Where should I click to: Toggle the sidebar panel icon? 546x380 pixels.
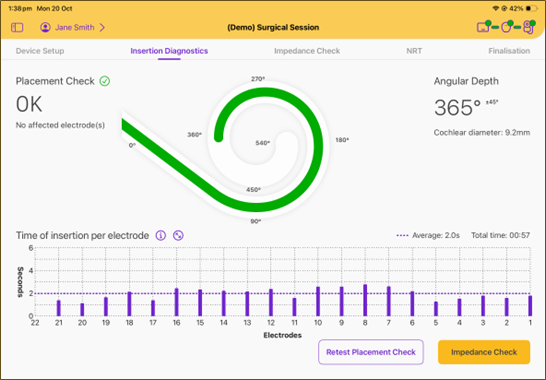[x=17, y=28]
